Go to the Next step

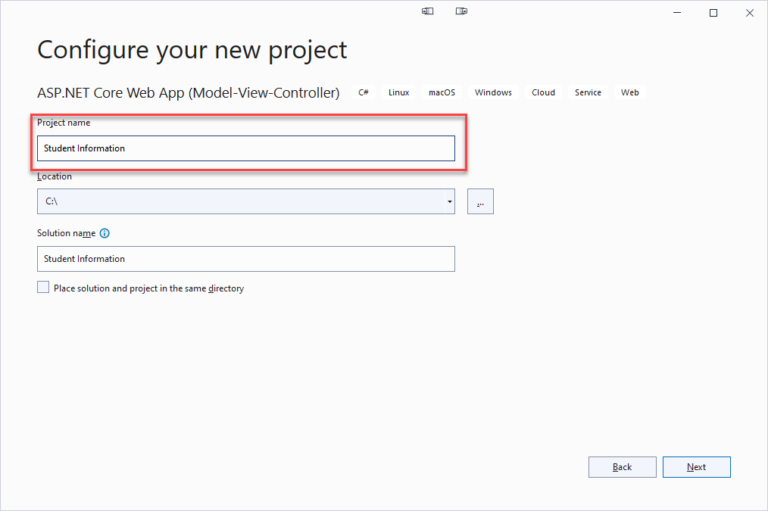click(x=696, y=467)
